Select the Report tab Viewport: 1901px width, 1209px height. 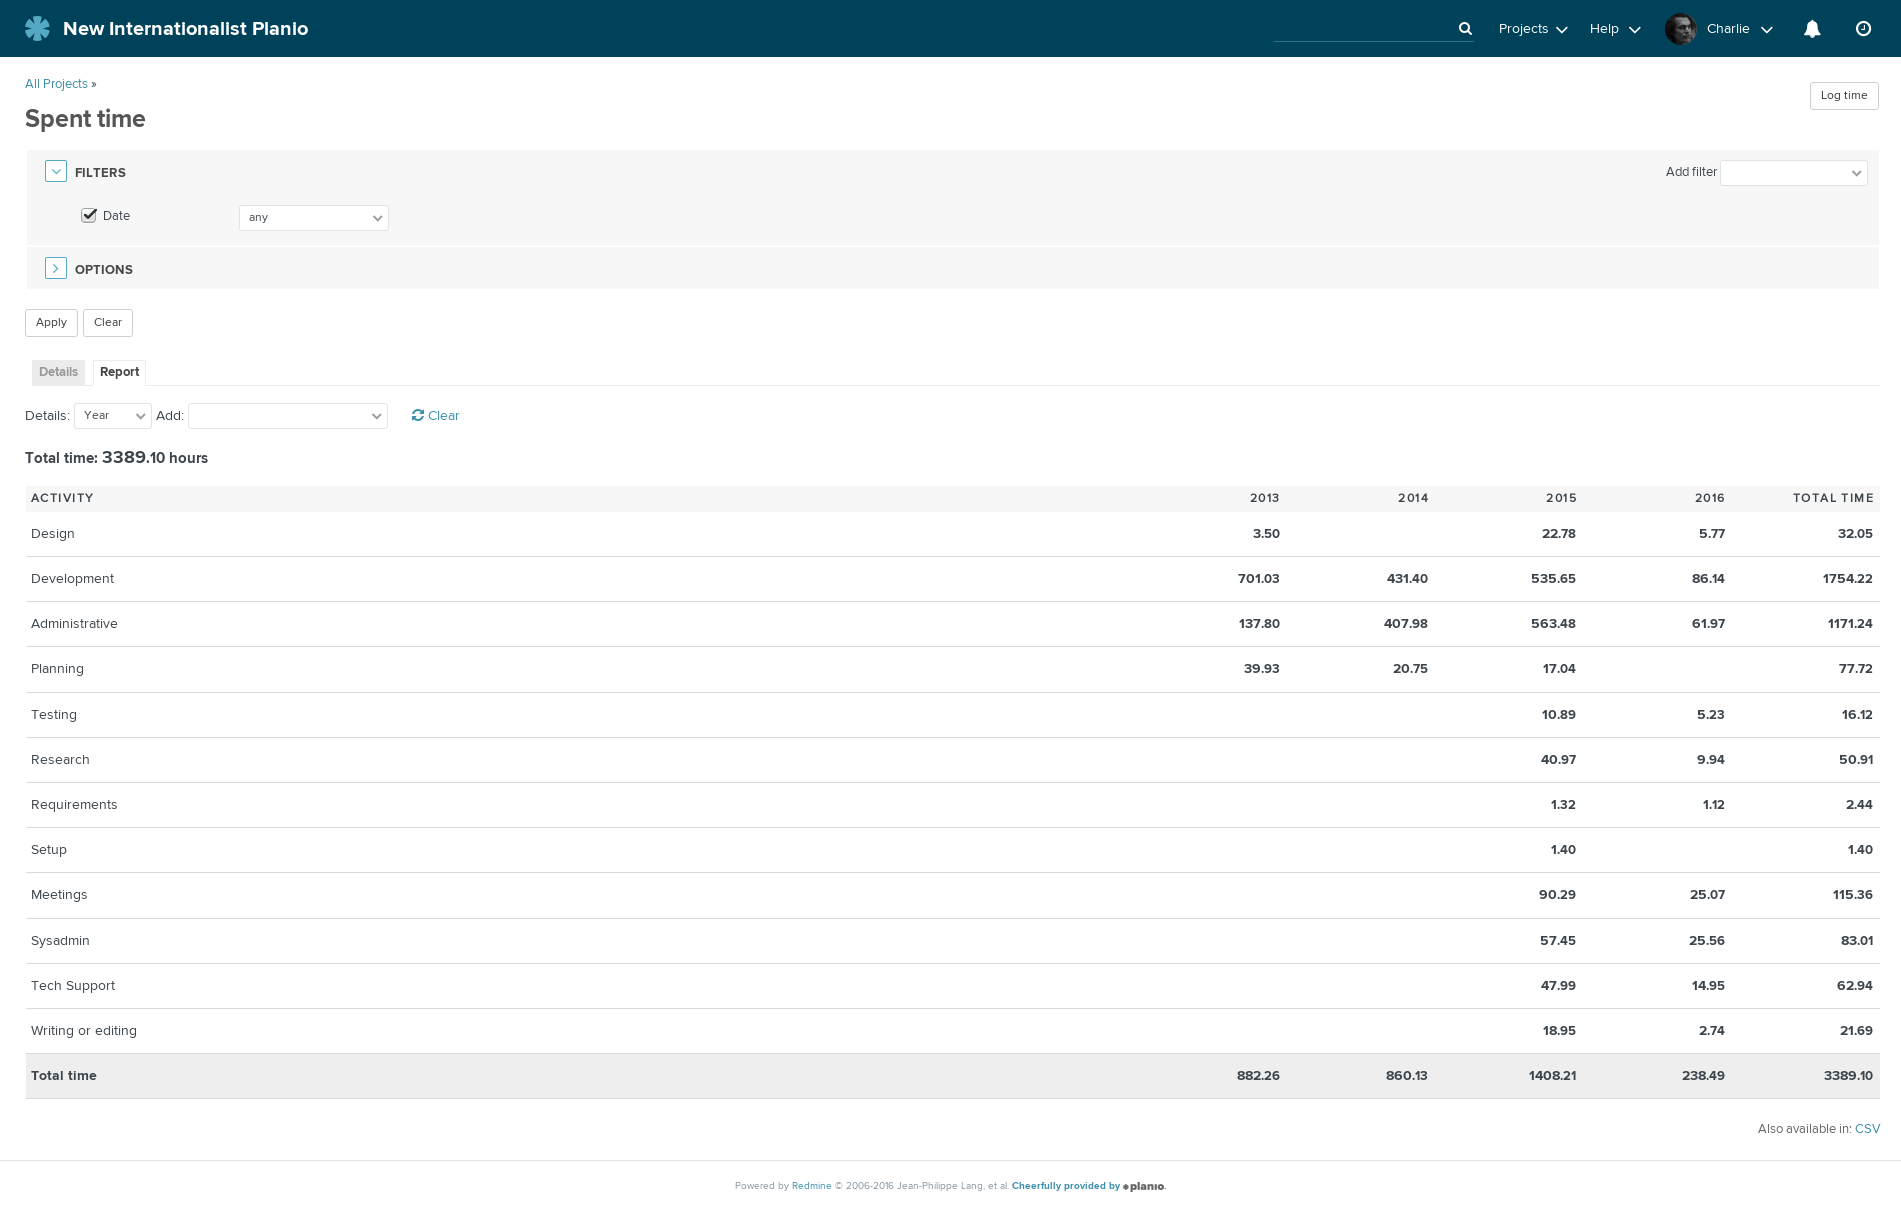[x=120, y=372]
